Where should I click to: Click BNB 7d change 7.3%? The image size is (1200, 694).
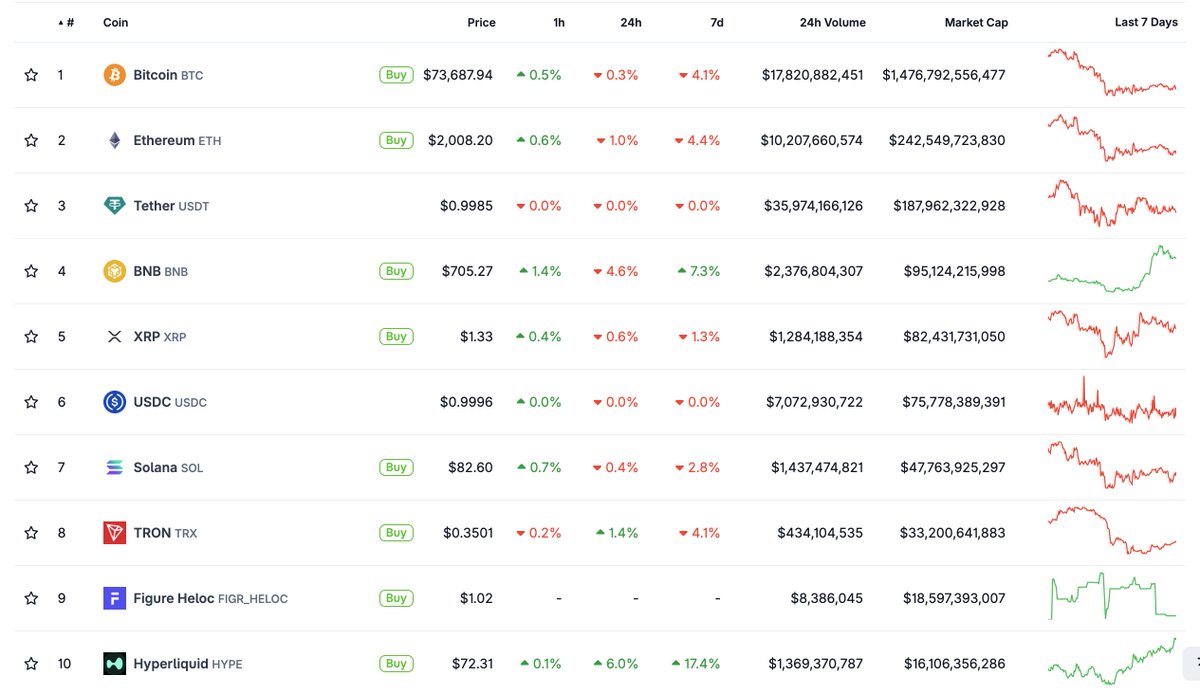(x=698, y=271)
